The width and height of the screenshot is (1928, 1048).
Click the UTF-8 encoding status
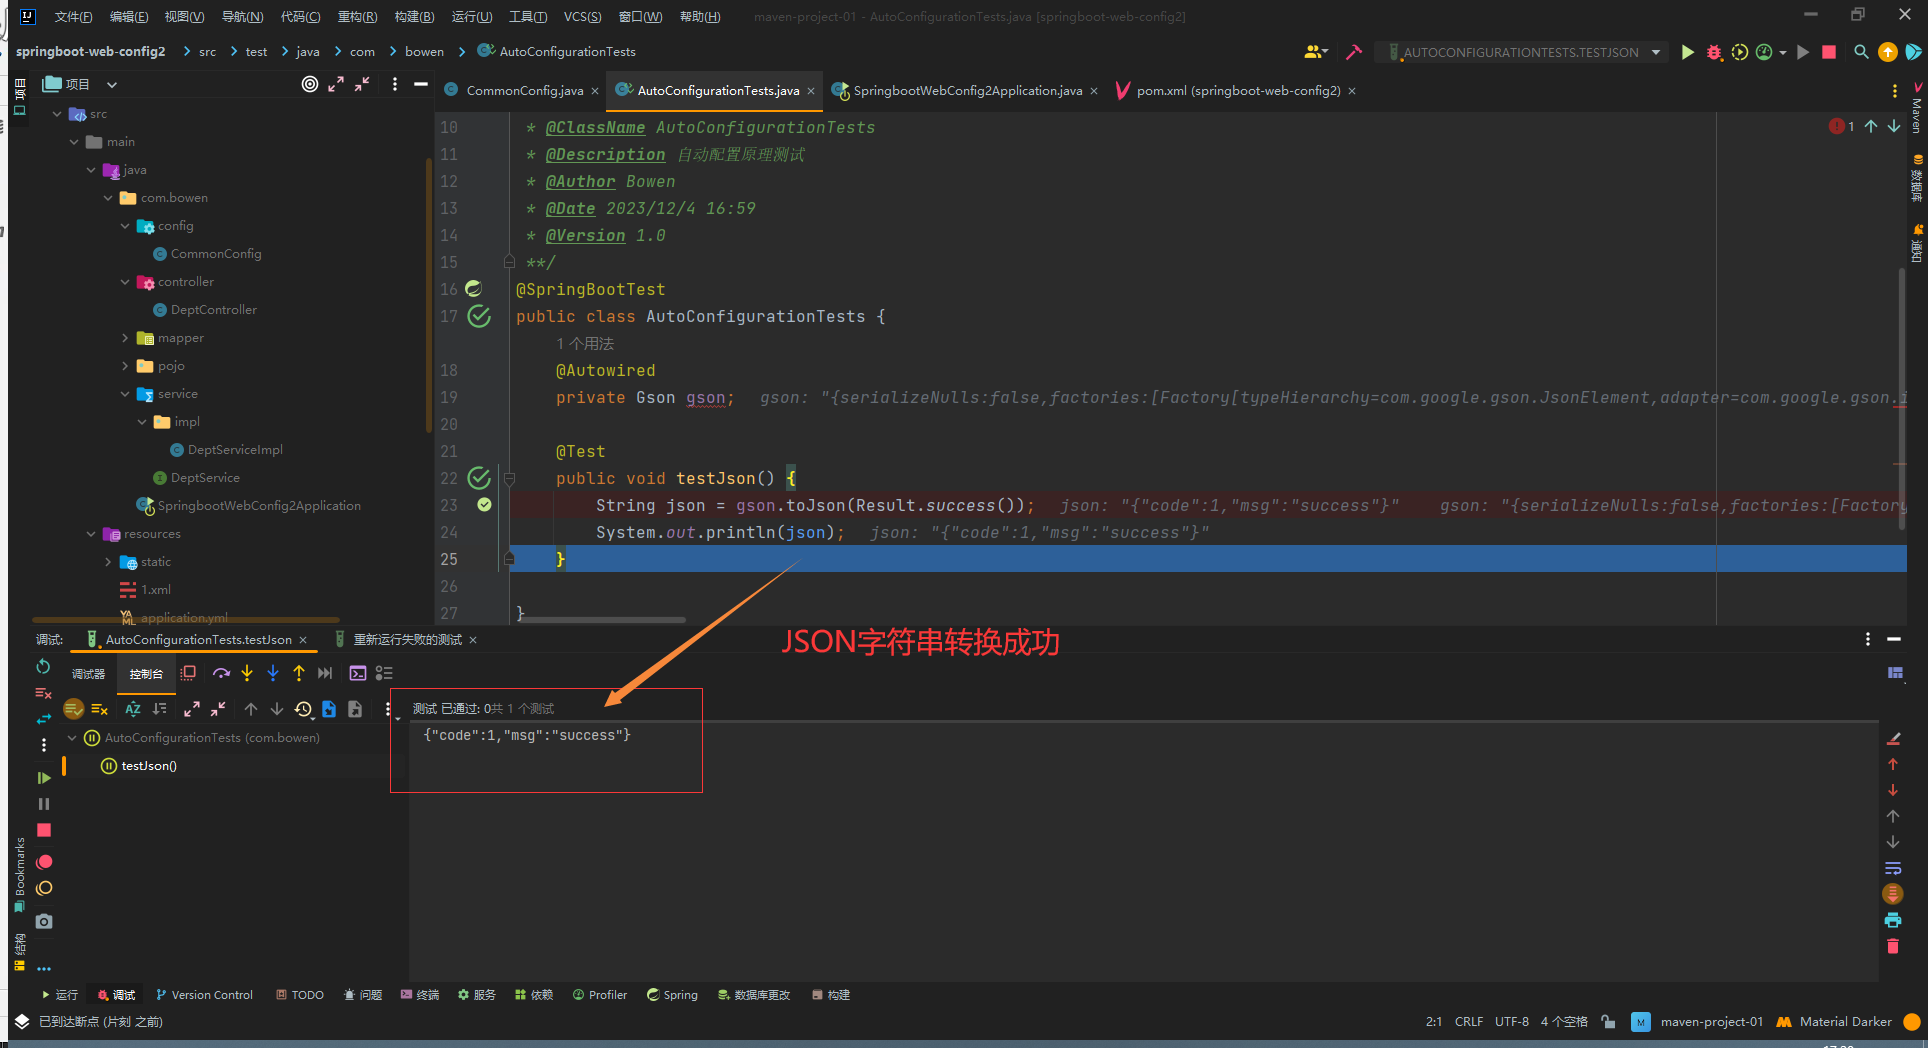click(1511, 1022)
